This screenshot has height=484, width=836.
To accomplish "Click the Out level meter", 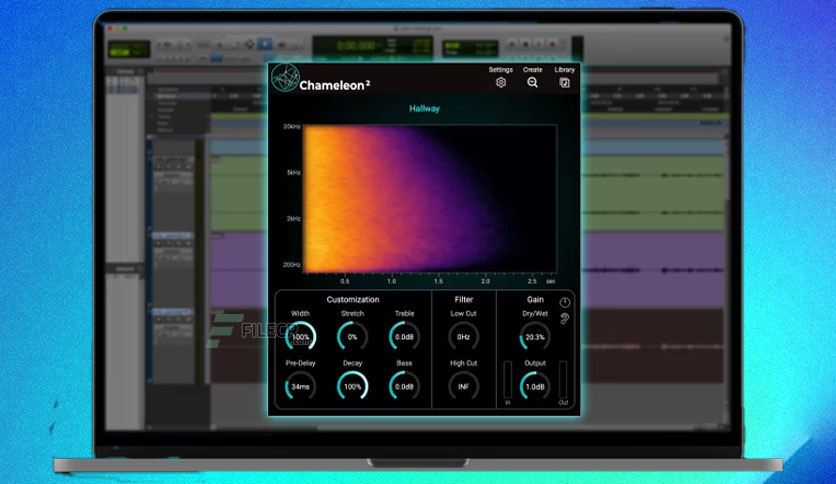I will [x=563, y=380].
